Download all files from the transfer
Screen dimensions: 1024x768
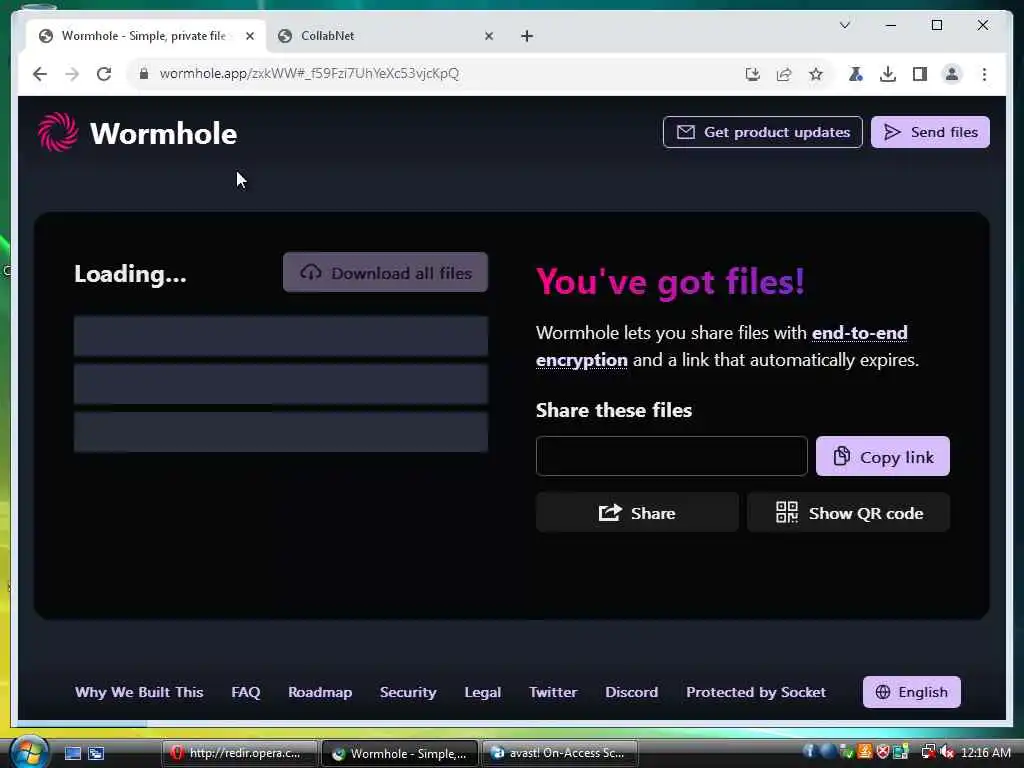tap(385, 272)
